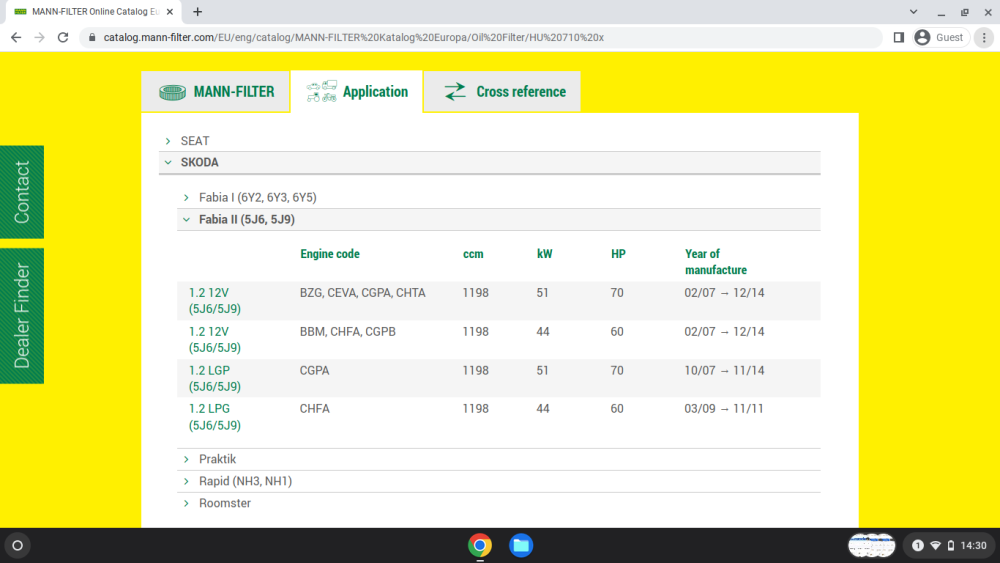This screenshot has width=1000, height=563.
Task: Open the Contact side panel
Action: [x=22, y=192]
